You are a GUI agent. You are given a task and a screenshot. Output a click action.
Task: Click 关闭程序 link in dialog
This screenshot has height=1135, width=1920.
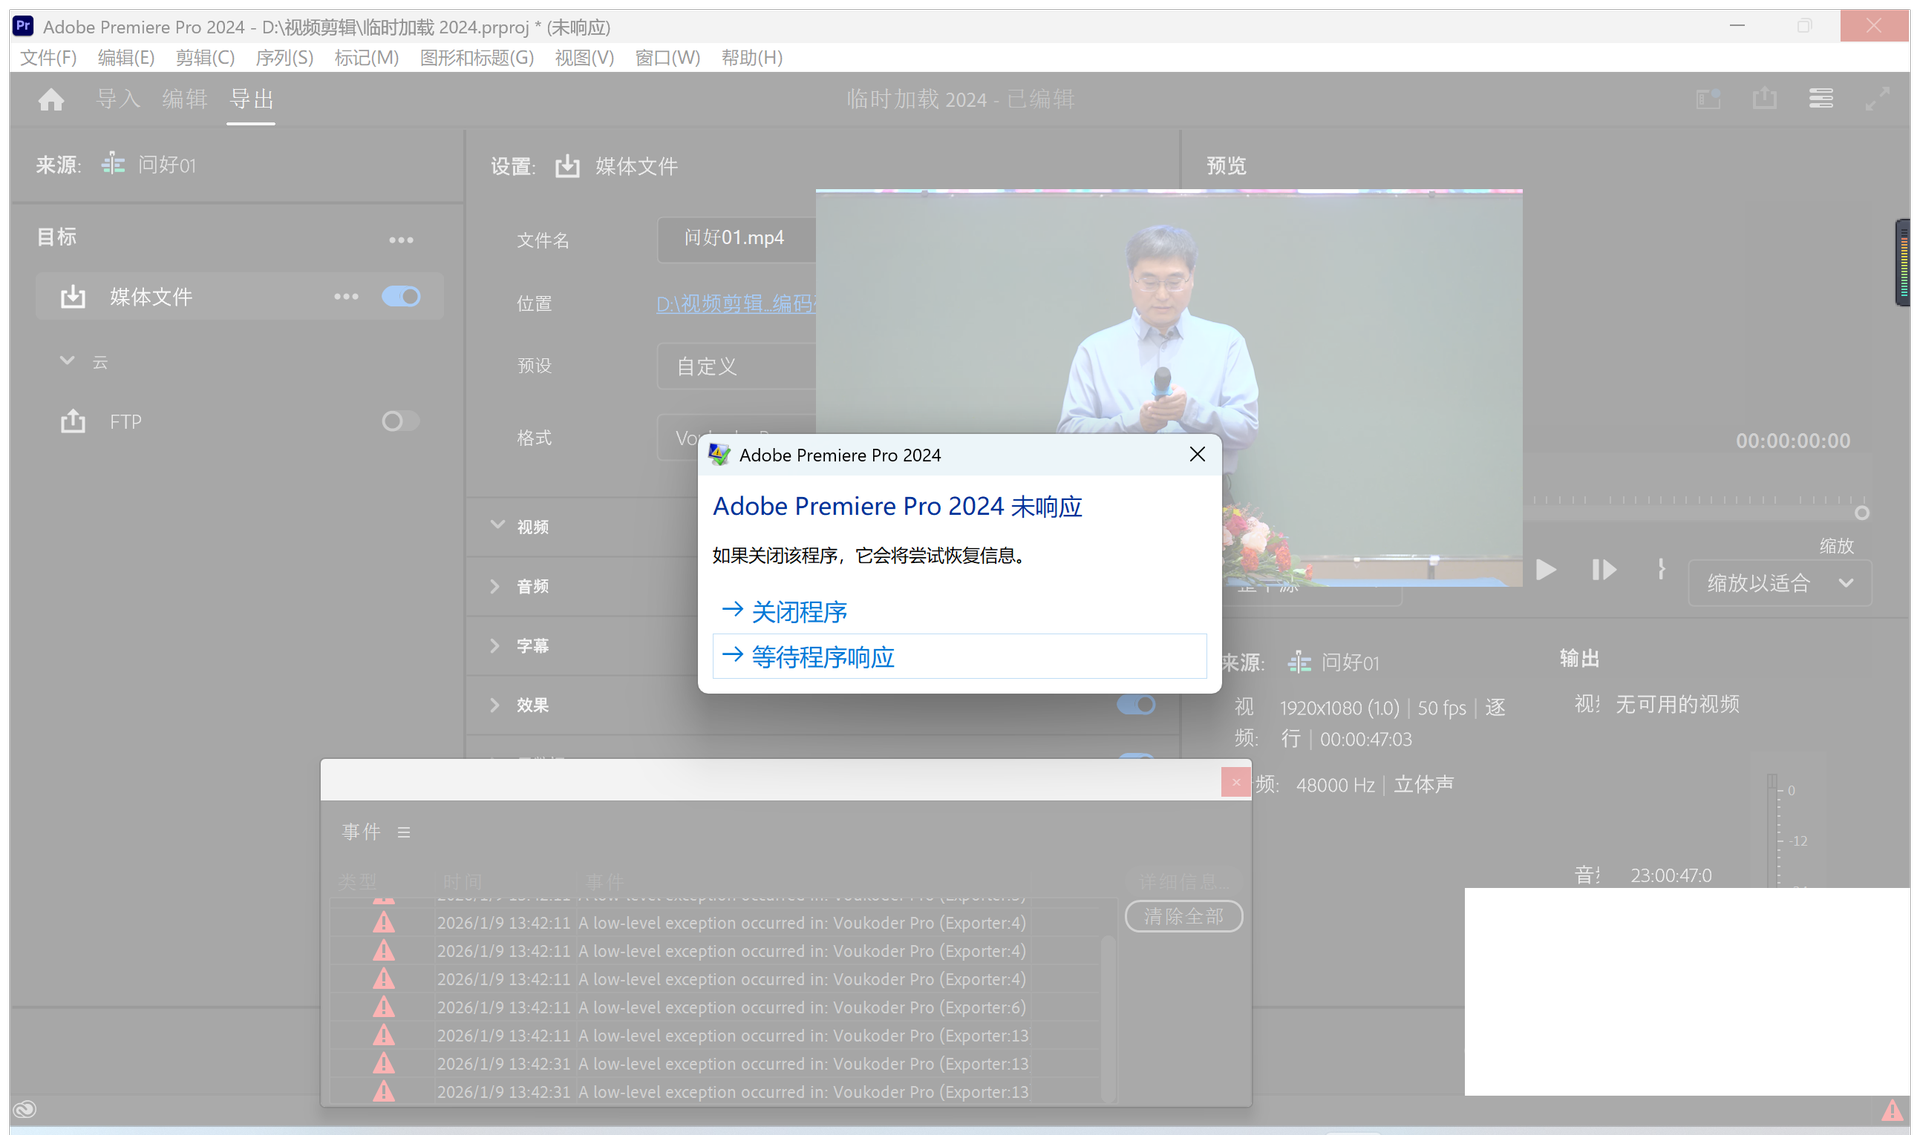[798, 611]
